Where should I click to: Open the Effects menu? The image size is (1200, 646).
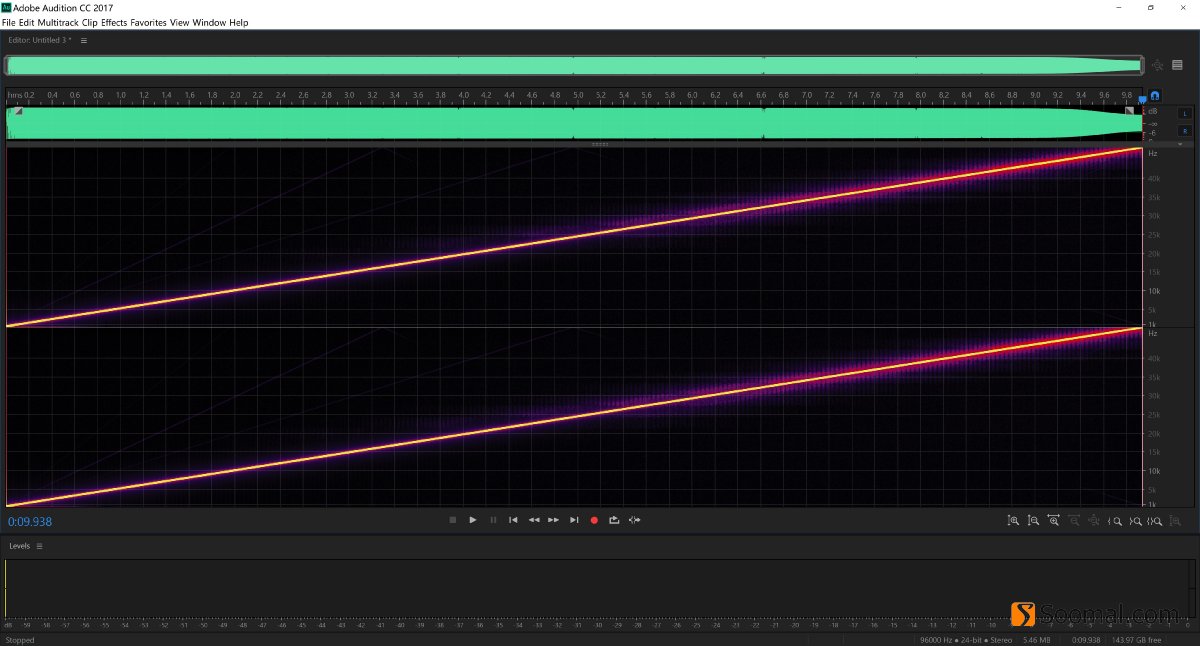coord(115,22)
